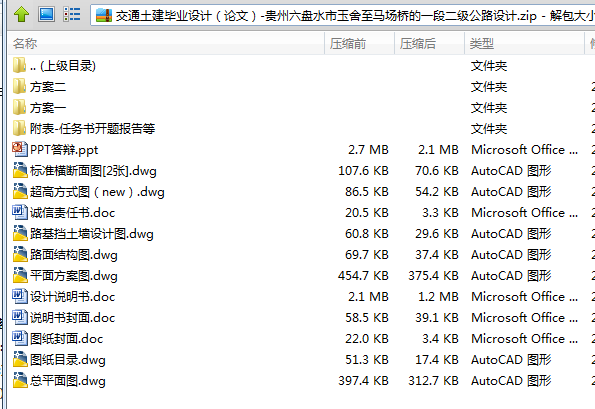Screen dimensions: 595x409
Task: Sort by the 压缩前 column header
Action: click(359, 43)
